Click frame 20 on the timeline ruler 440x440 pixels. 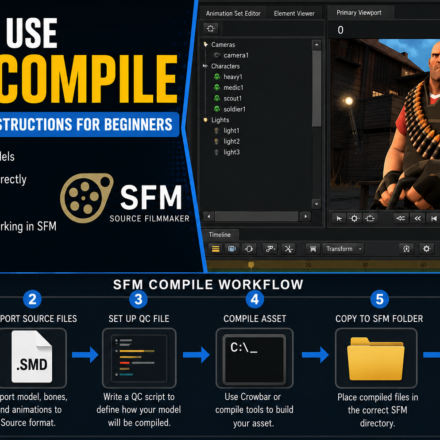tap(308, 265)
